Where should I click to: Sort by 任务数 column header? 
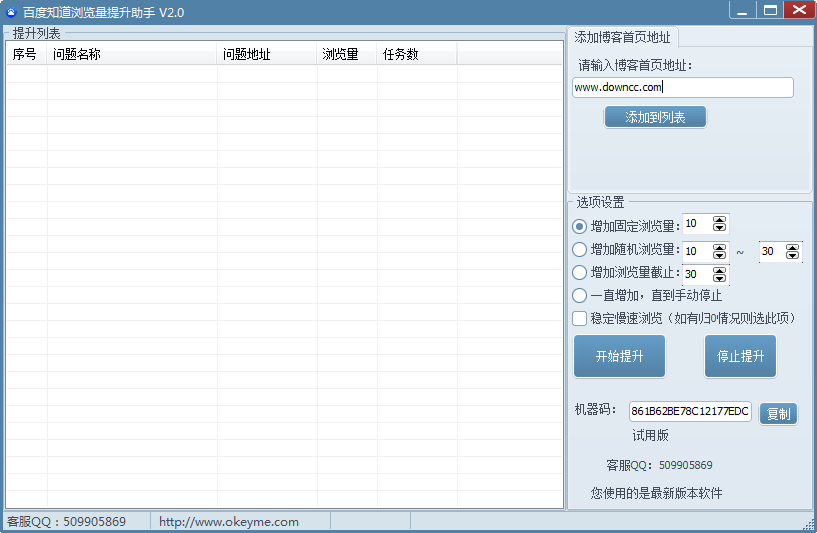[x=417, y=54]
